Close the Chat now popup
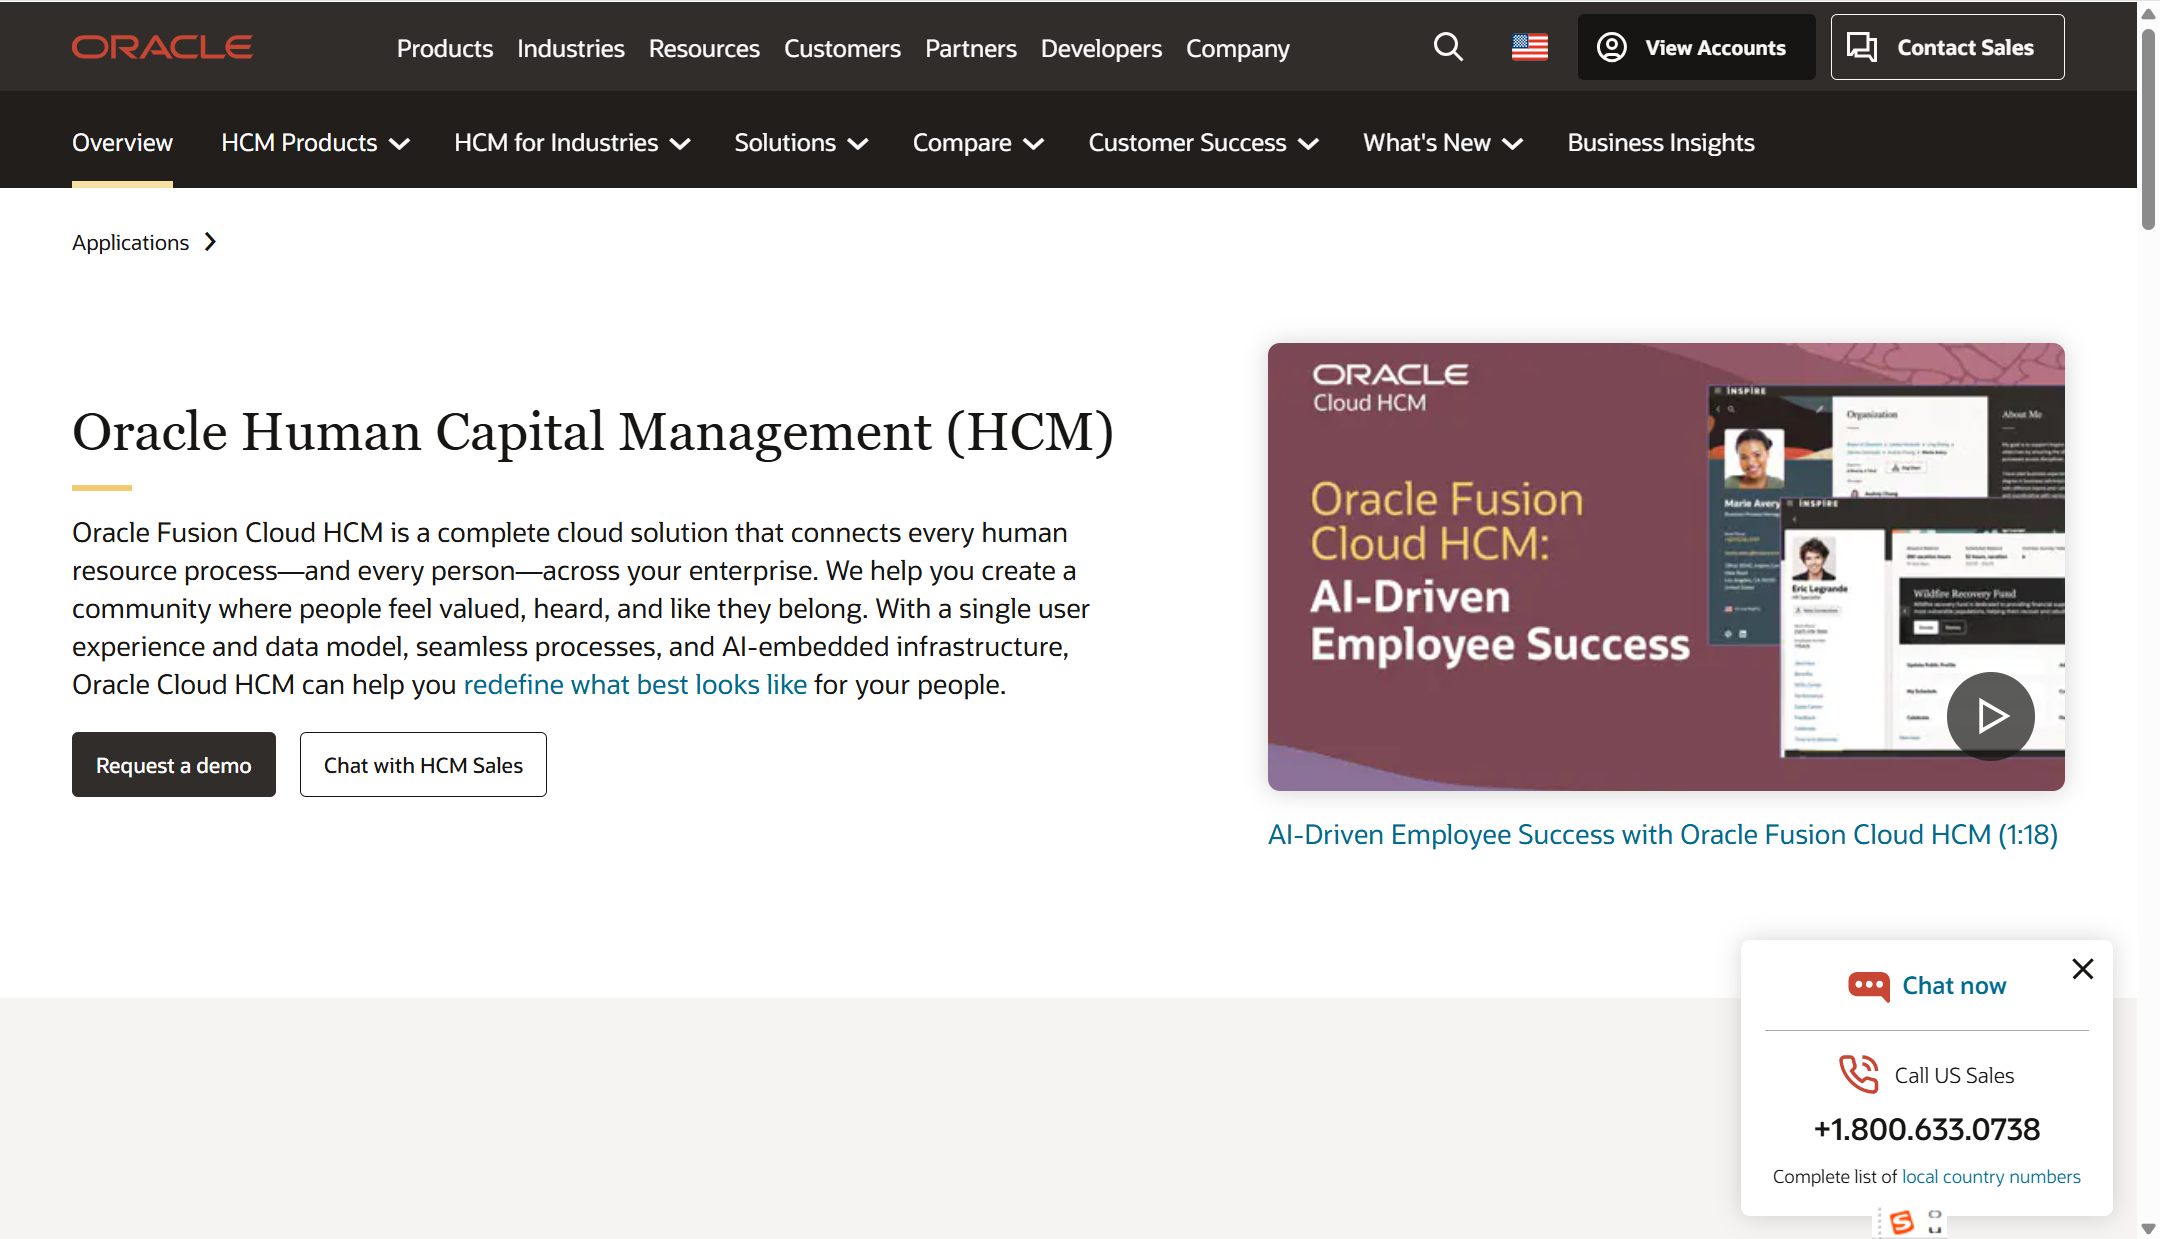 click(2083, 969)
